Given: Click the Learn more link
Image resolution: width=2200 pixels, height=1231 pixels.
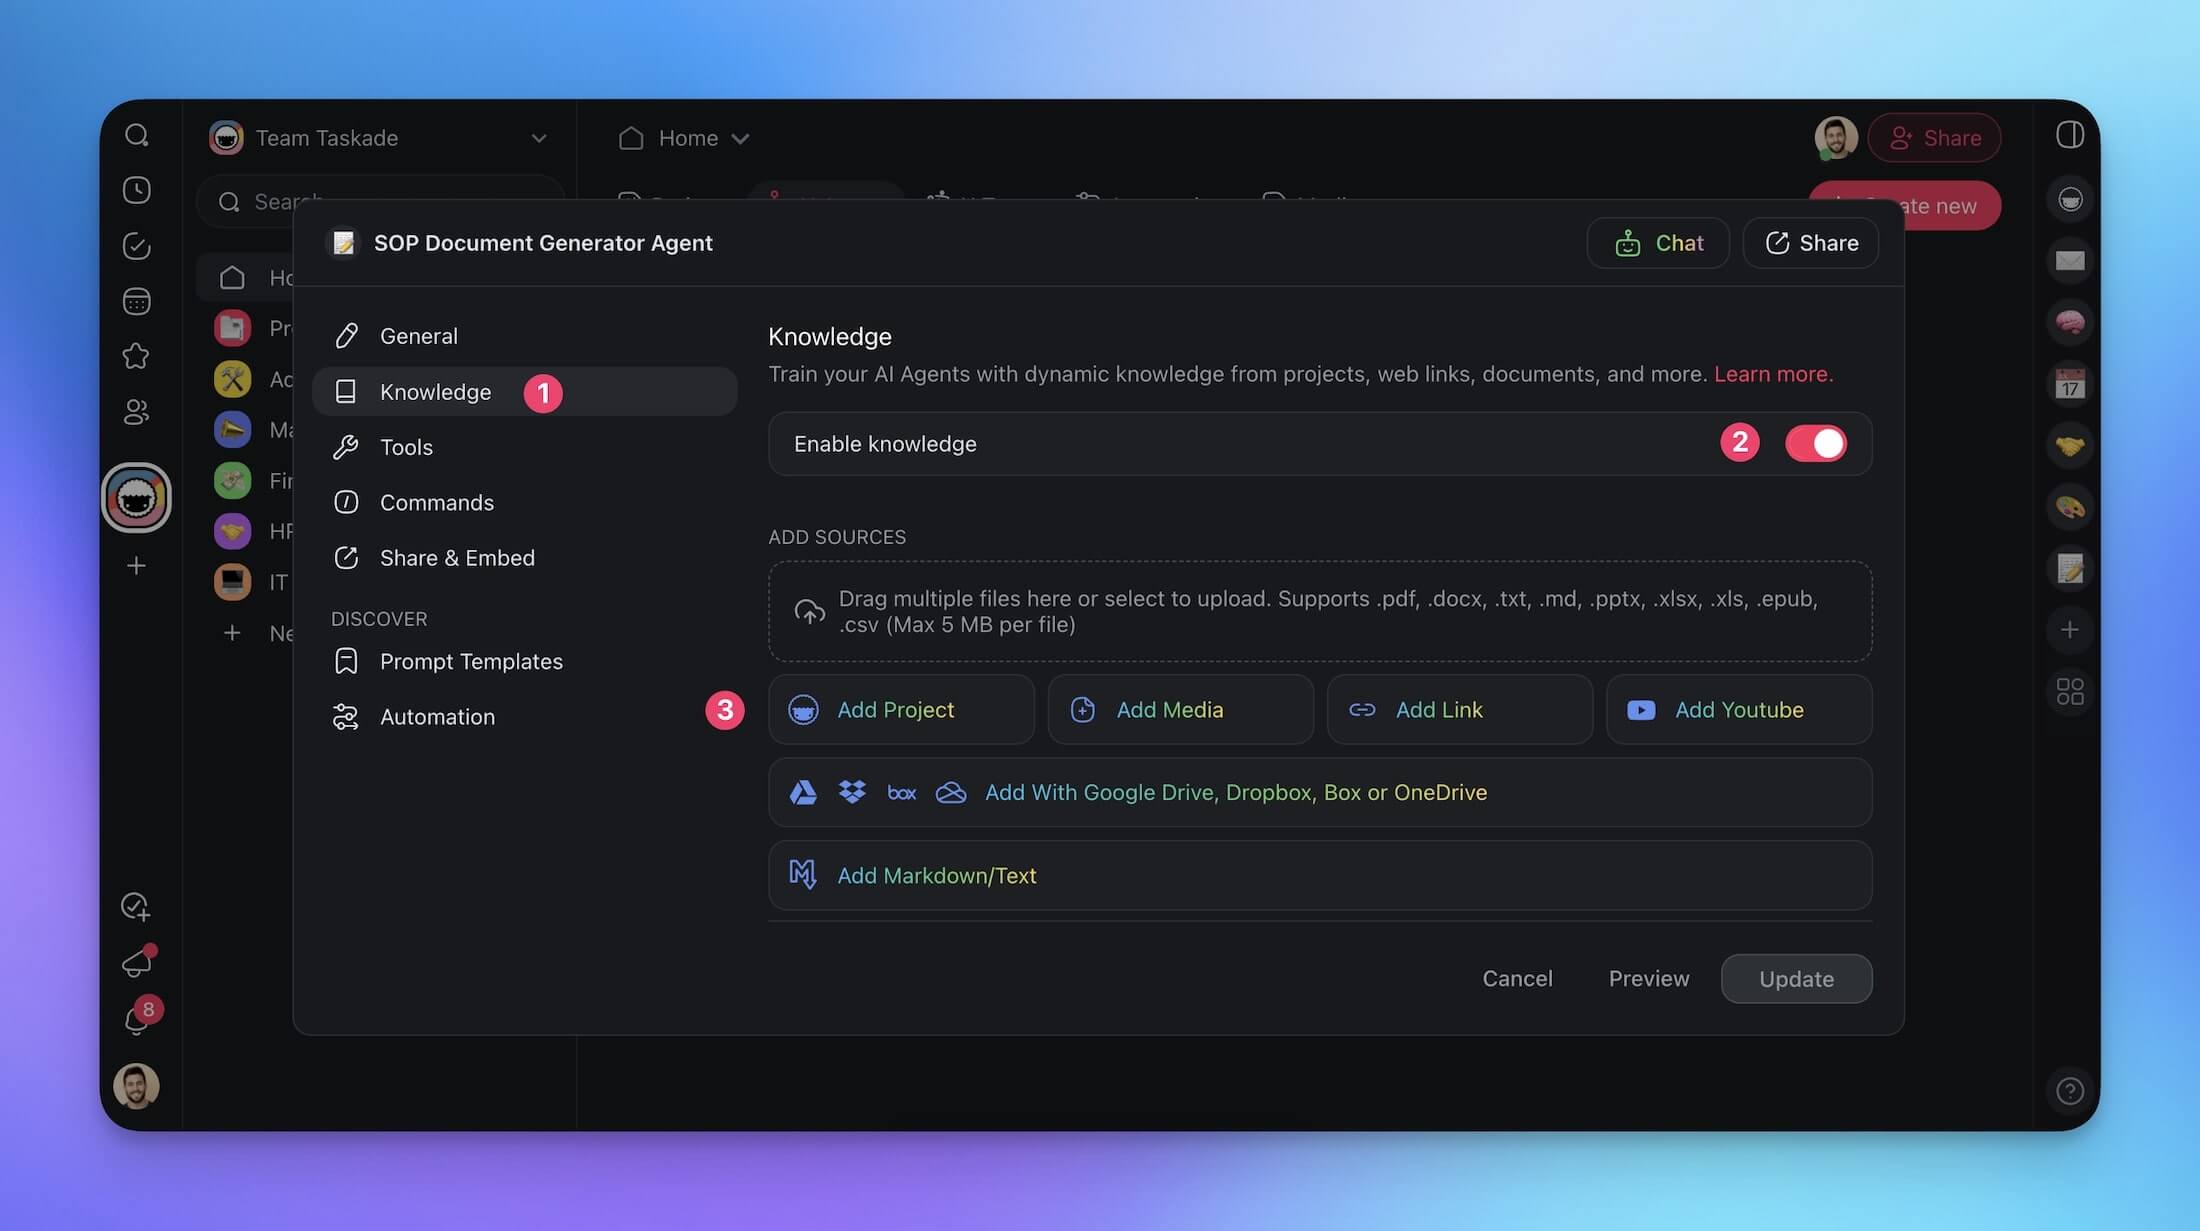Looking at the screenshot, I should [x=1772, y=374].
